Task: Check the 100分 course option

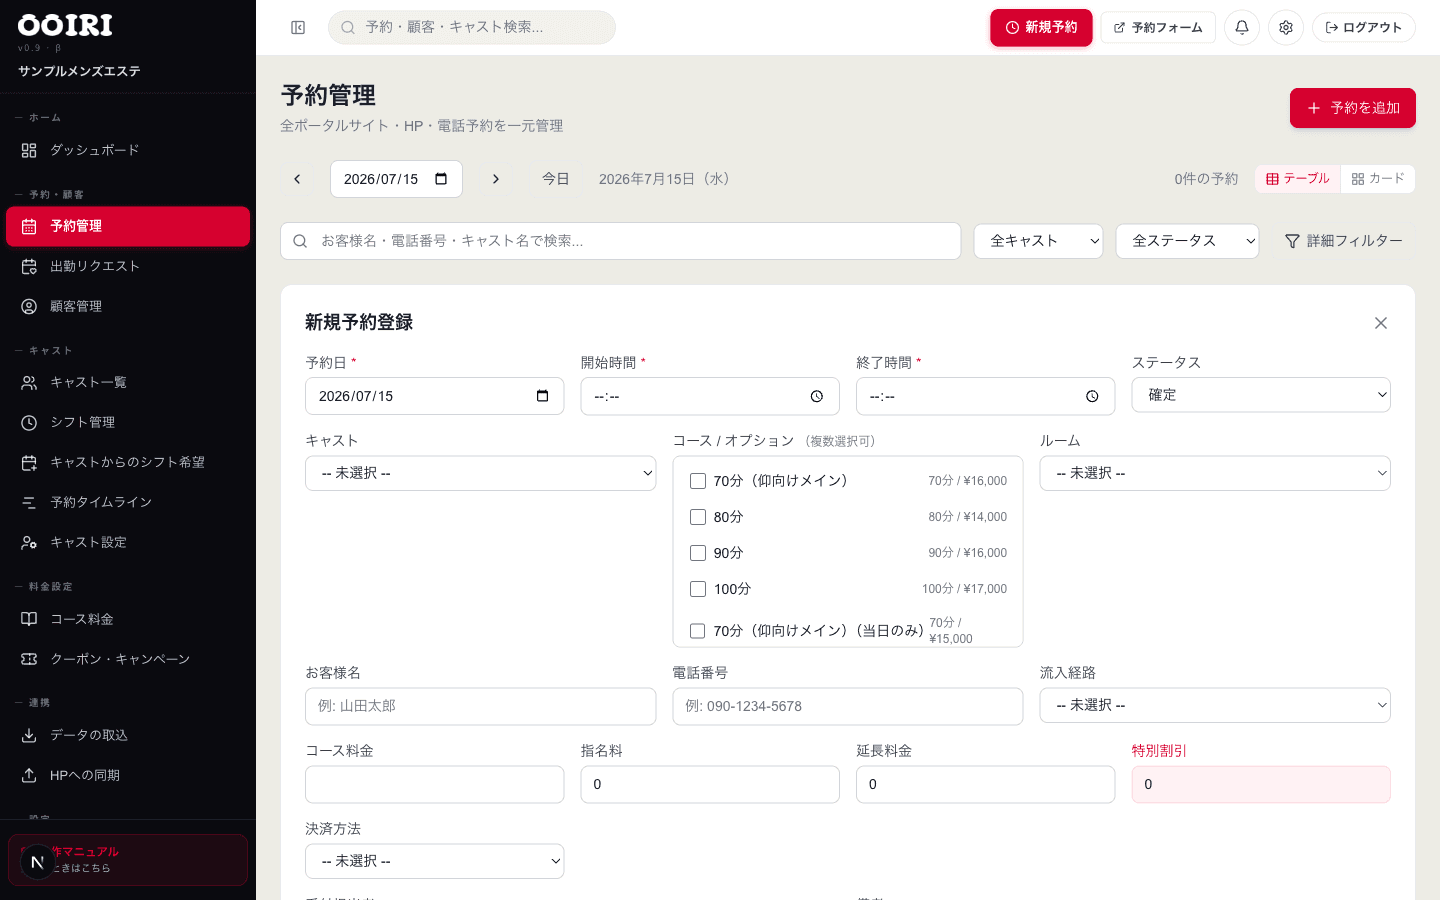Action: pyautogui.click(x=698, y=589)
